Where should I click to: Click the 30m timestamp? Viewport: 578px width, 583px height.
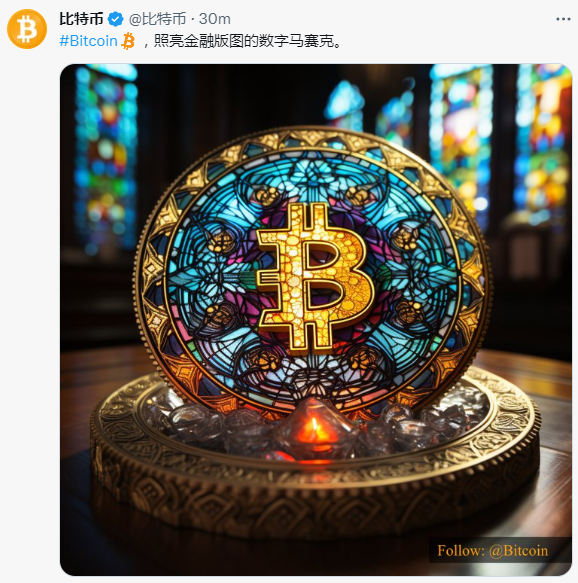pos(214,19)
